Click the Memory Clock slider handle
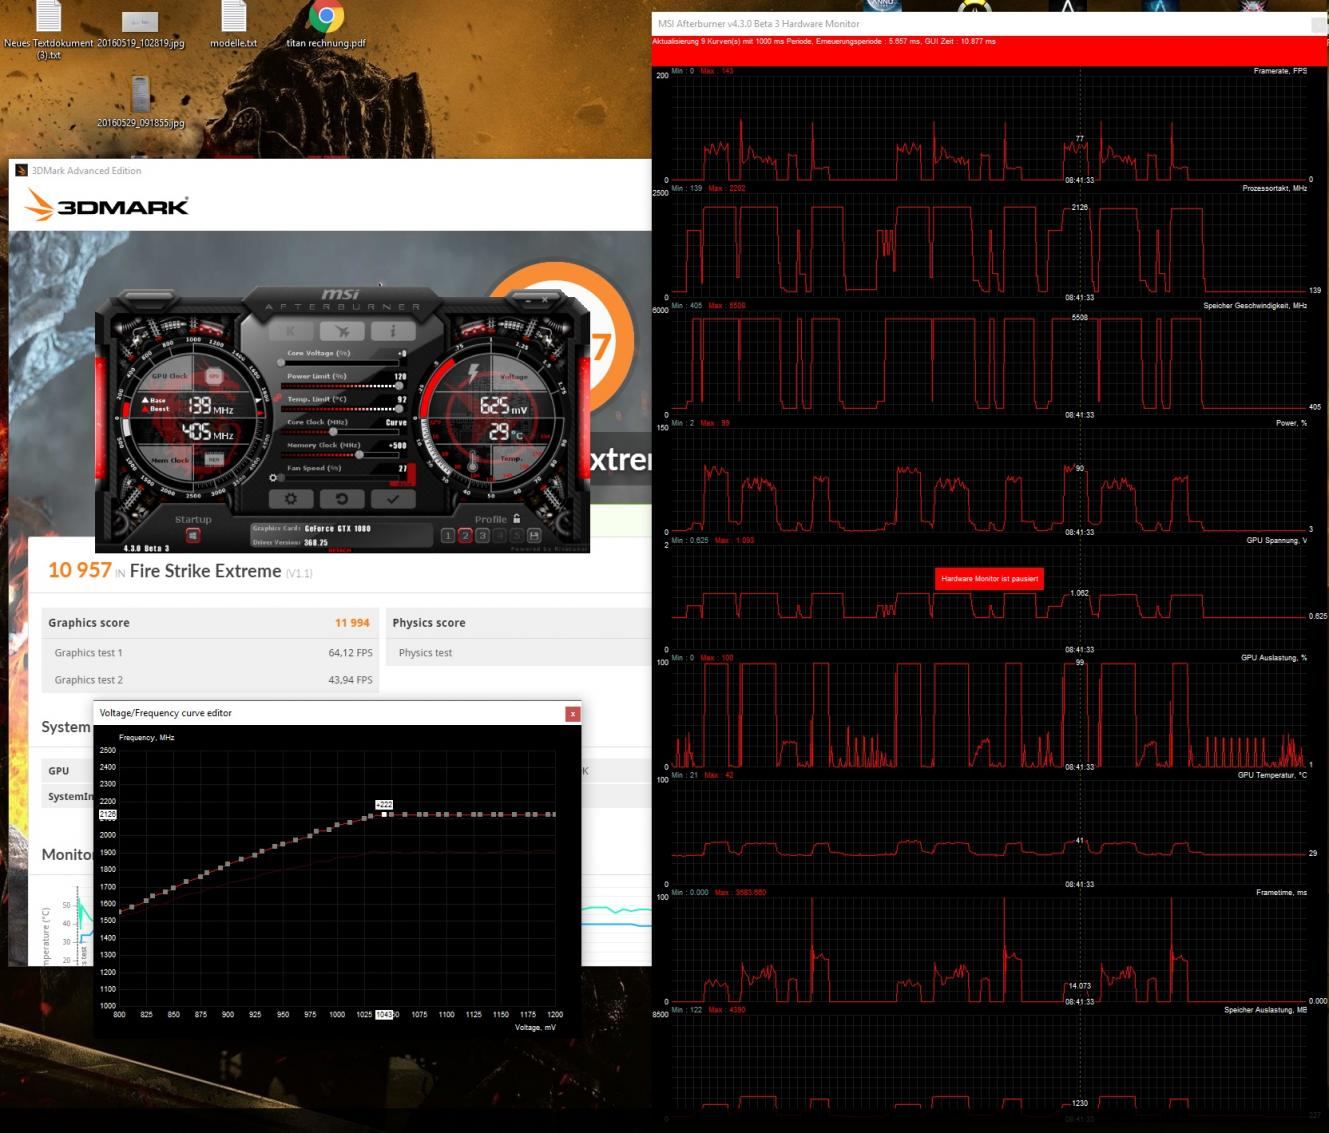The height and width of the screenshot is (1133, 1329). [358, 455]
